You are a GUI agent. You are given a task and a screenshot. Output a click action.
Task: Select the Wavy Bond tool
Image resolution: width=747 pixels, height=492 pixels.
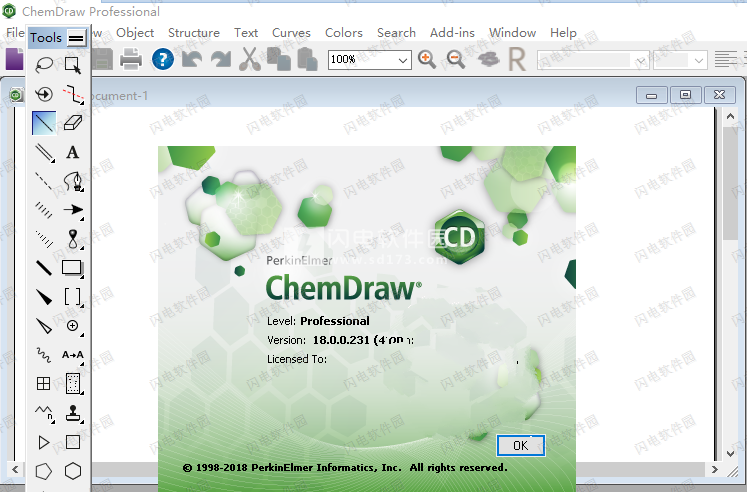44,355
